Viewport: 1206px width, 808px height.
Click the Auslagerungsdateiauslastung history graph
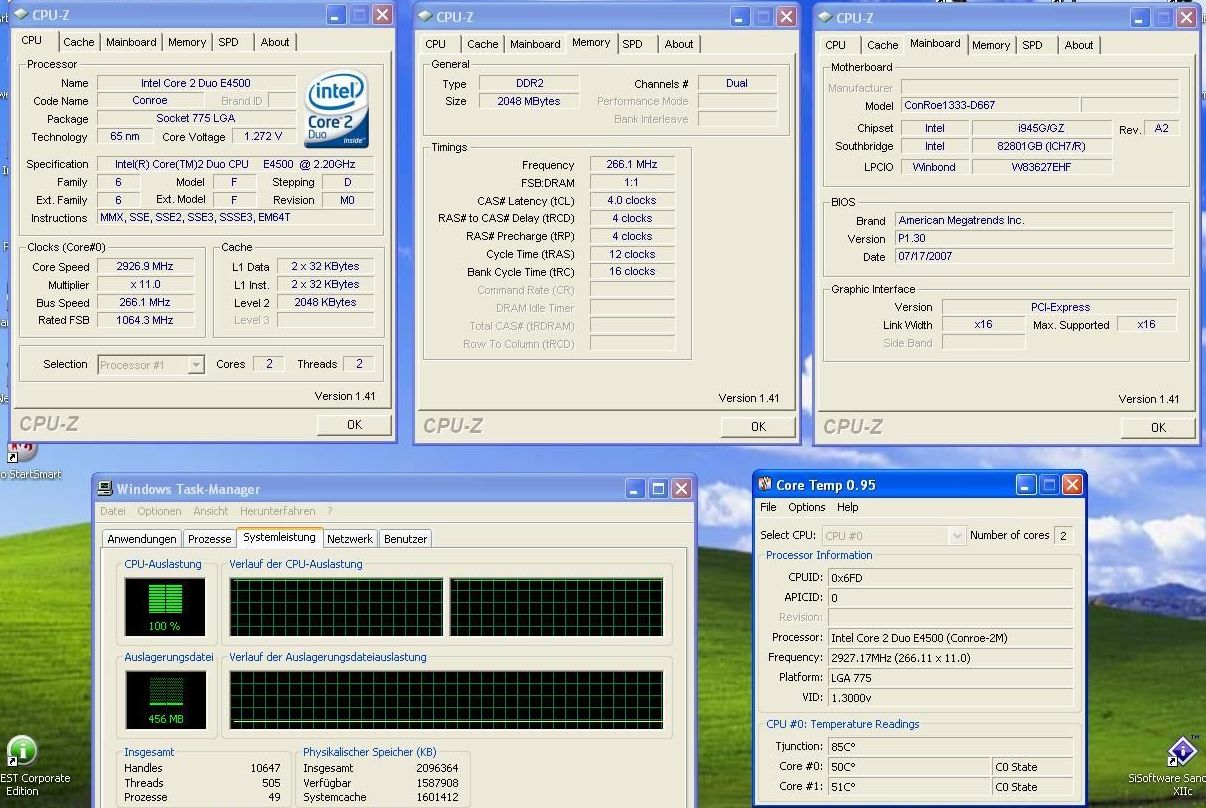[x=446, y=700]
